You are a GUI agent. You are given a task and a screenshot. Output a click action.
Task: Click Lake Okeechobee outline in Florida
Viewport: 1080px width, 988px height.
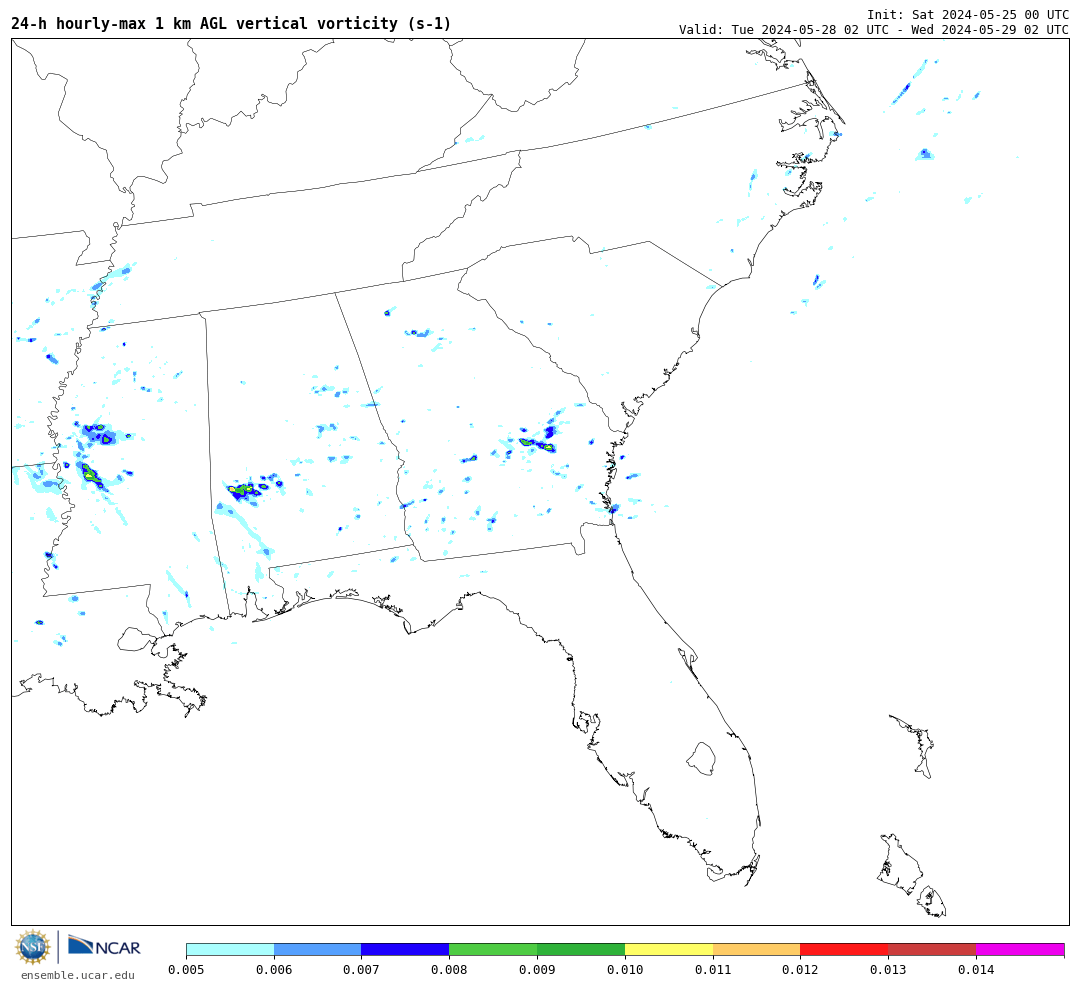click(x=701, y=759)
